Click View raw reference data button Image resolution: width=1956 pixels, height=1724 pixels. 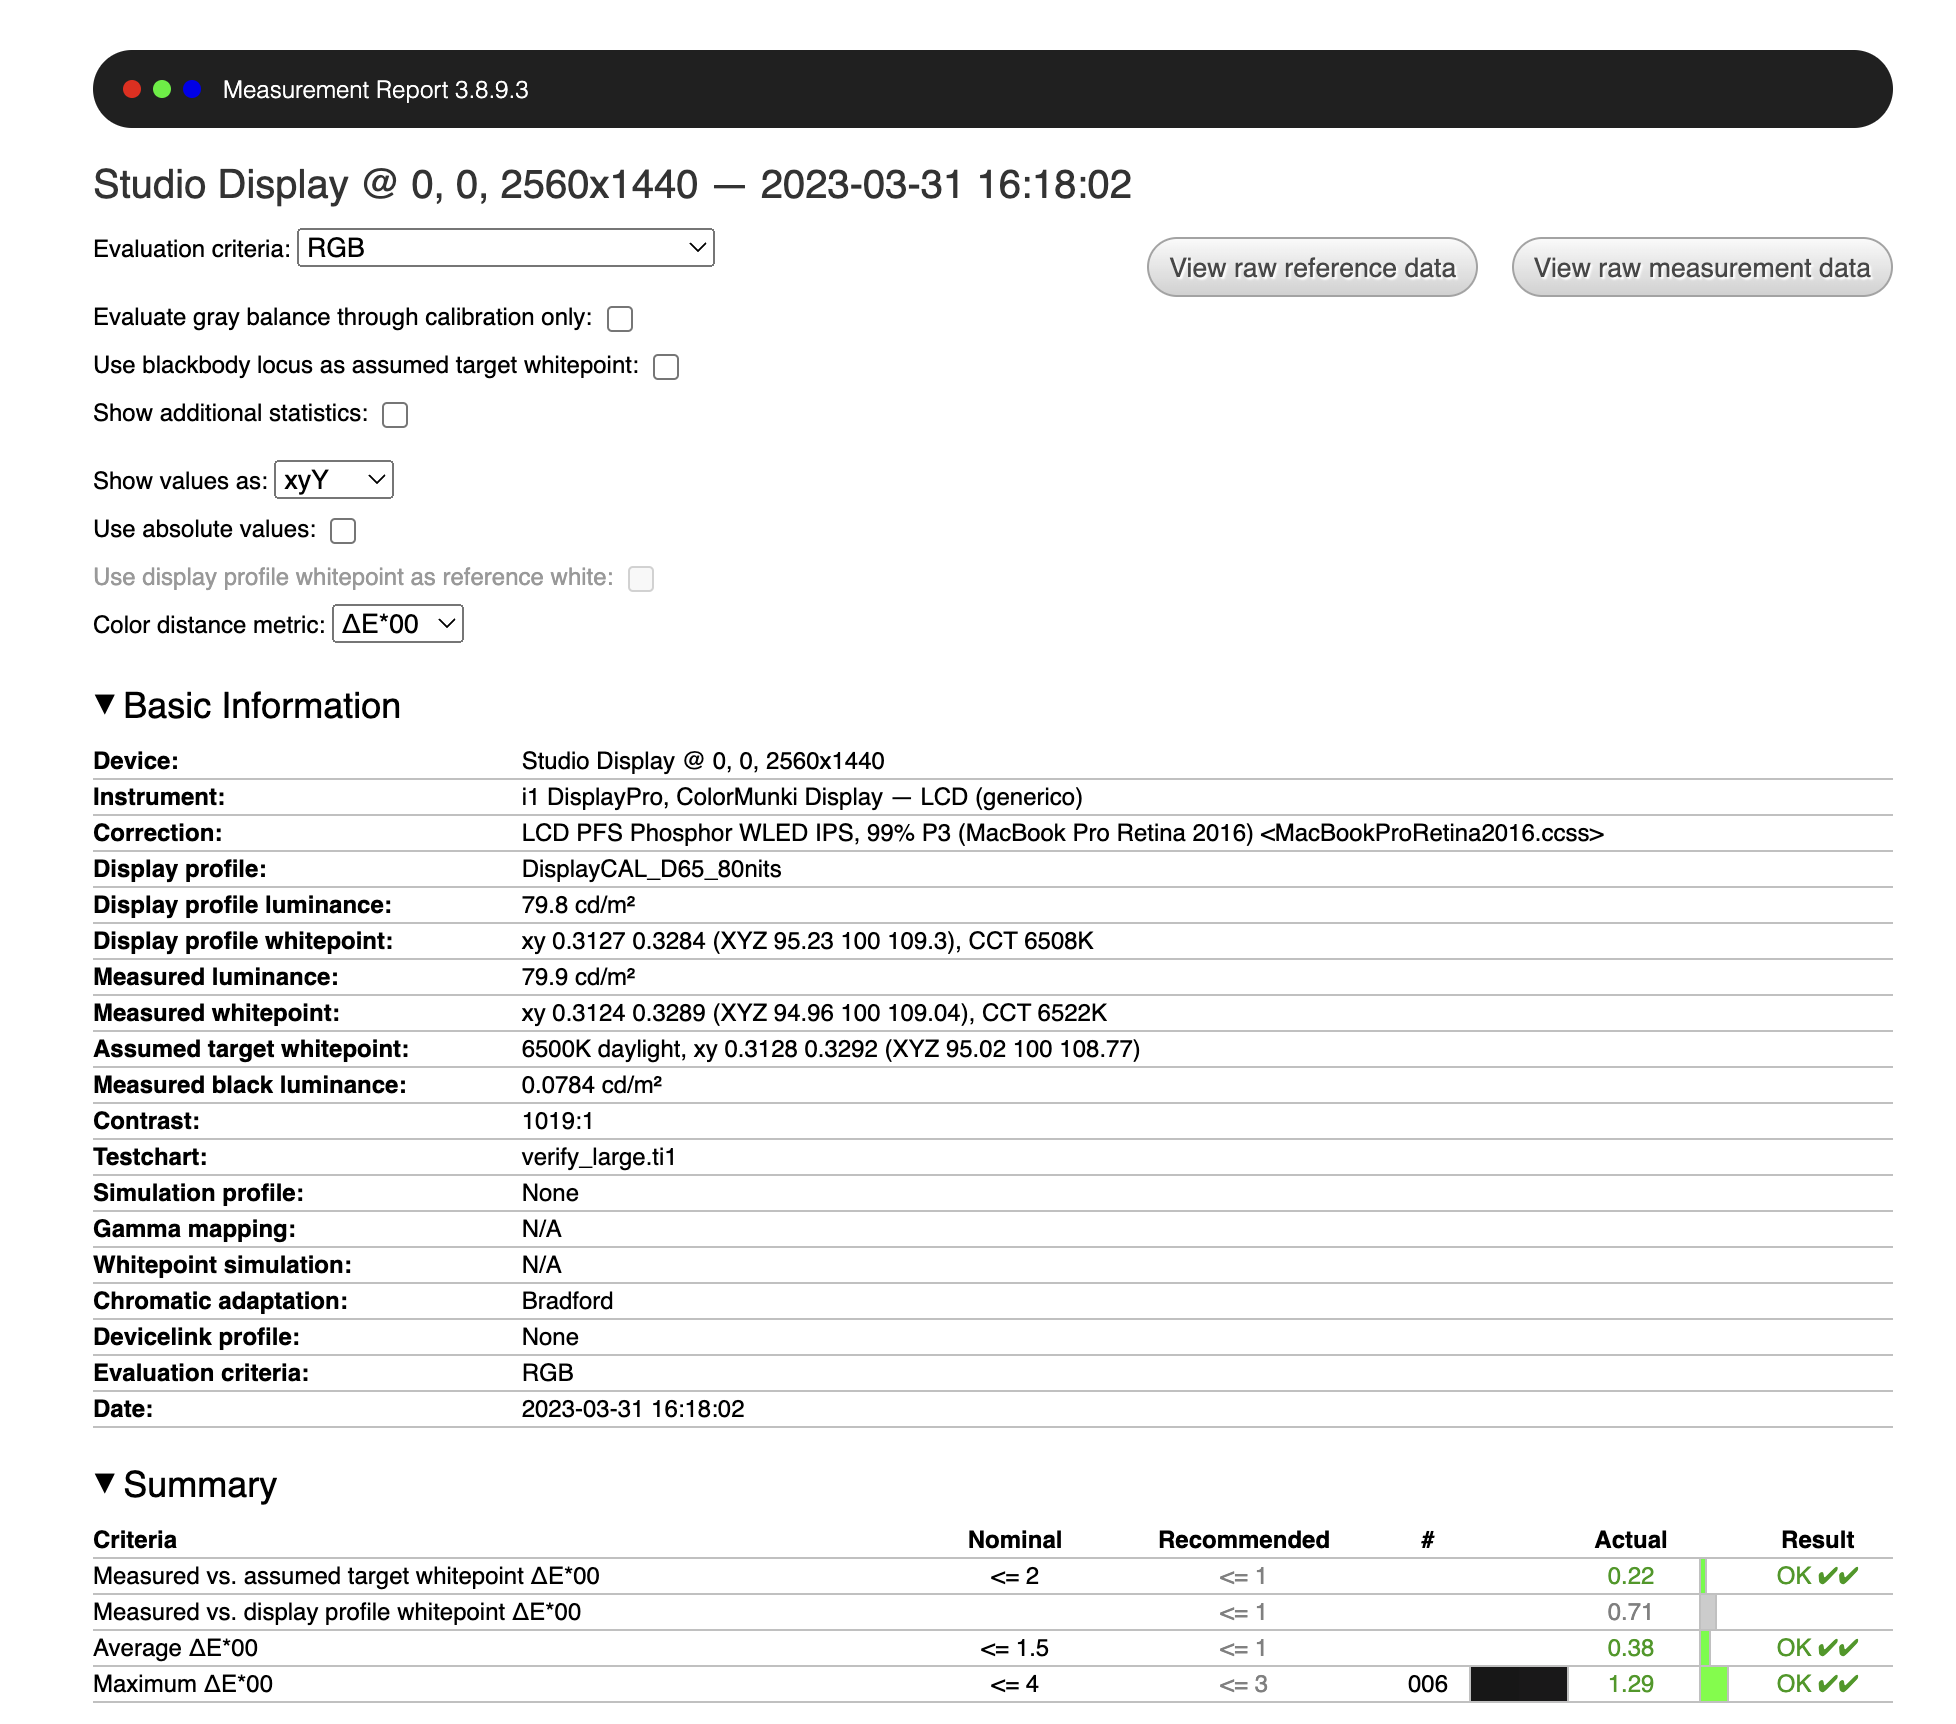[x=1311, y=268]
